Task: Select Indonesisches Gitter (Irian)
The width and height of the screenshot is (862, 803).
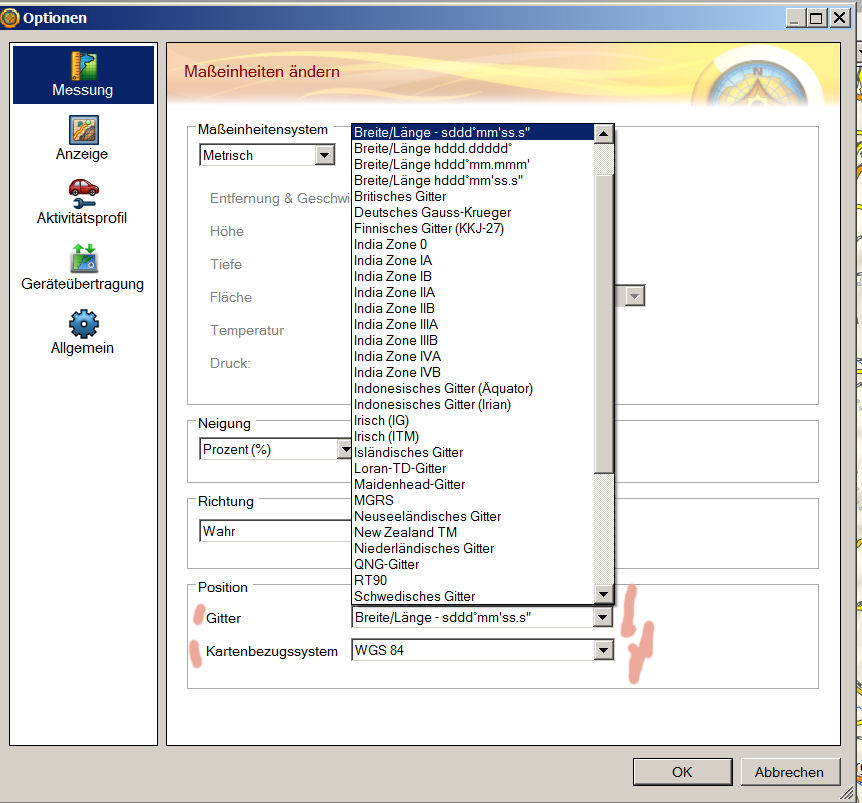Action: (473, 404)
